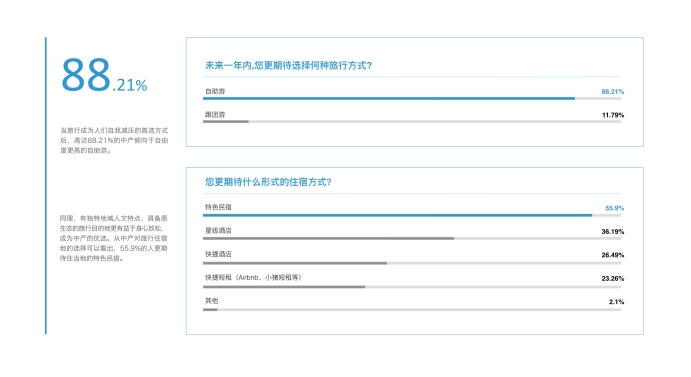The height and width of the screenshot is (377, 691).
Task: Click the 36.19% value label
Action: (x=613, y=231)
